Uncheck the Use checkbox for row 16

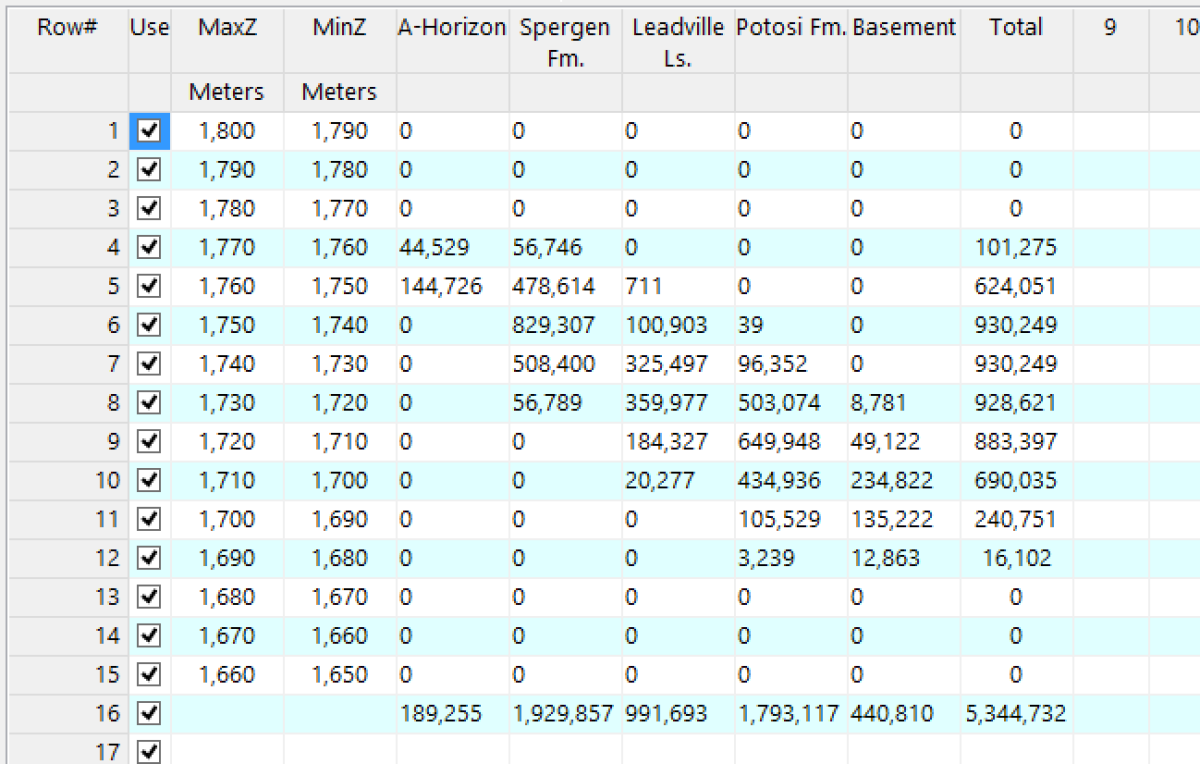click(x=149, y=714)
